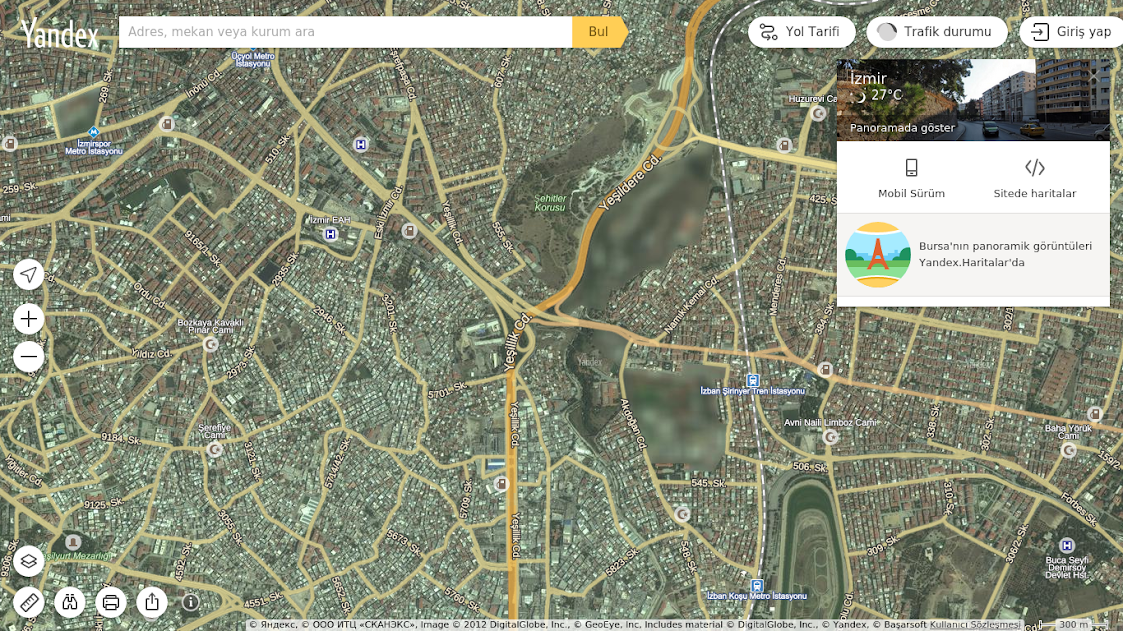Zoom out with the minus button
1123x631 pixels.
[x=29, y=356]
